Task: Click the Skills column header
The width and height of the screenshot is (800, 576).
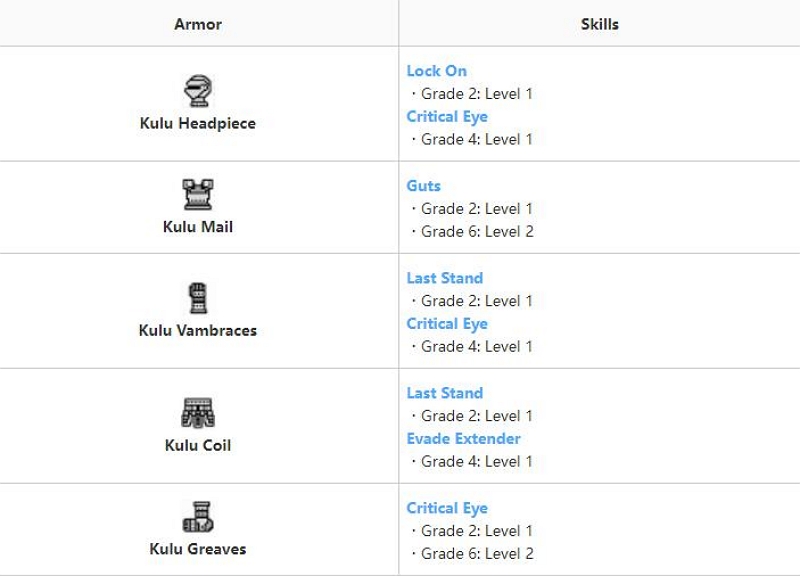Action: tap(599, 24)
